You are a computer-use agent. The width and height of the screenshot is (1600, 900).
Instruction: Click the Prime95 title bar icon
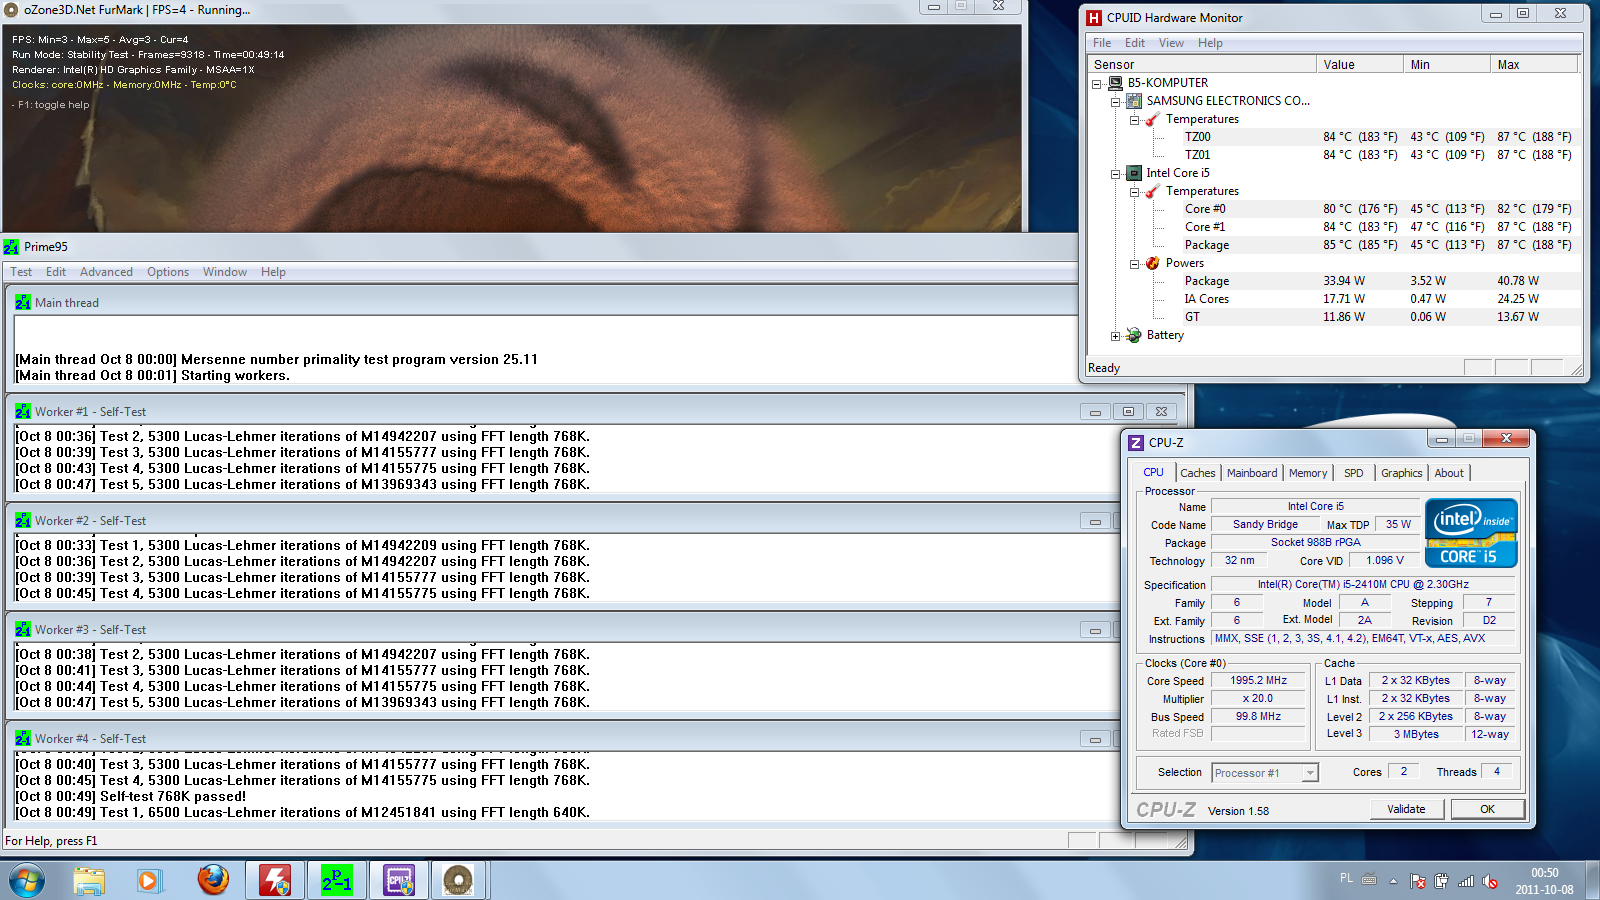tap(12, 247)
